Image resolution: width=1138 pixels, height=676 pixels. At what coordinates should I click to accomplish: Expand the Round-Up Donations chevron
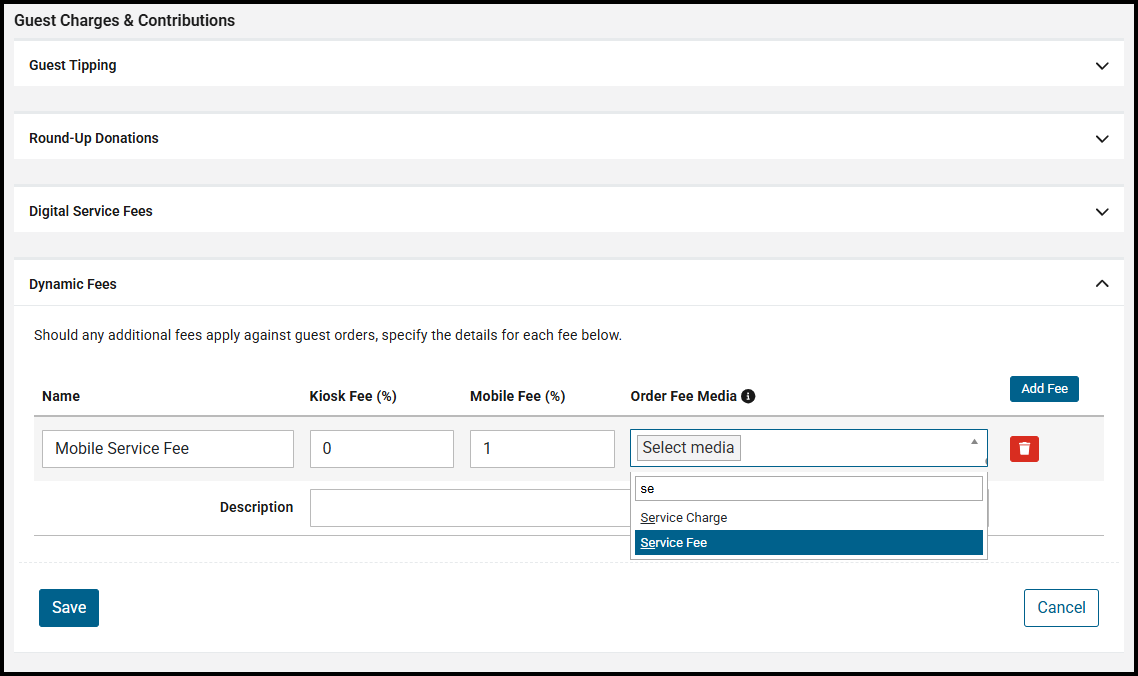pos(1102,139)
